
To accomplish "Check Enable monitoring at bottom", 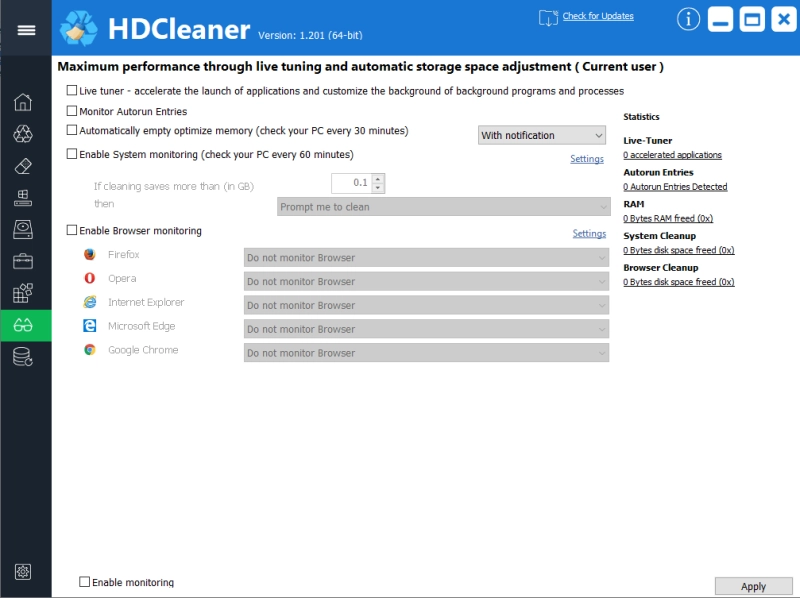I will tap(85, 582).
